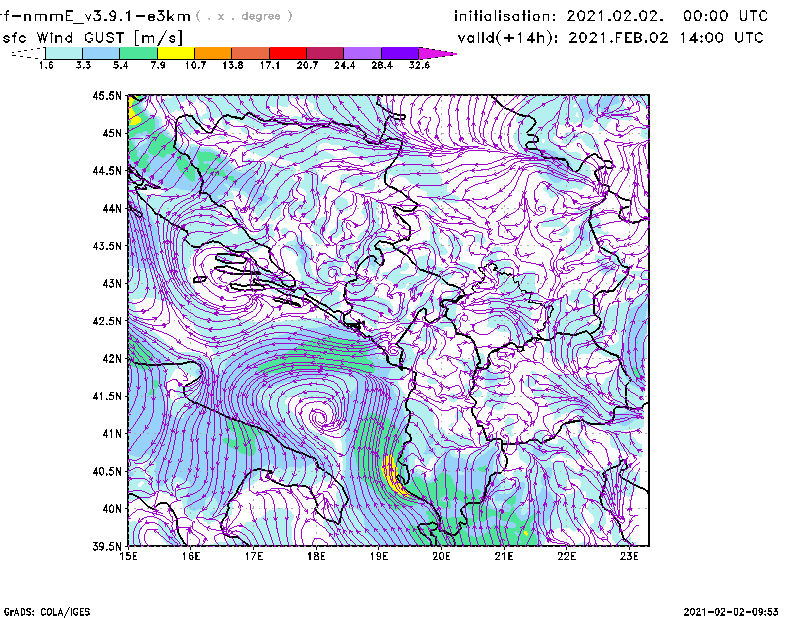Image resolution: width=800 pixels, height=618 pixels.
Task: Click the legend value 32.6
Action: (419, 65)
